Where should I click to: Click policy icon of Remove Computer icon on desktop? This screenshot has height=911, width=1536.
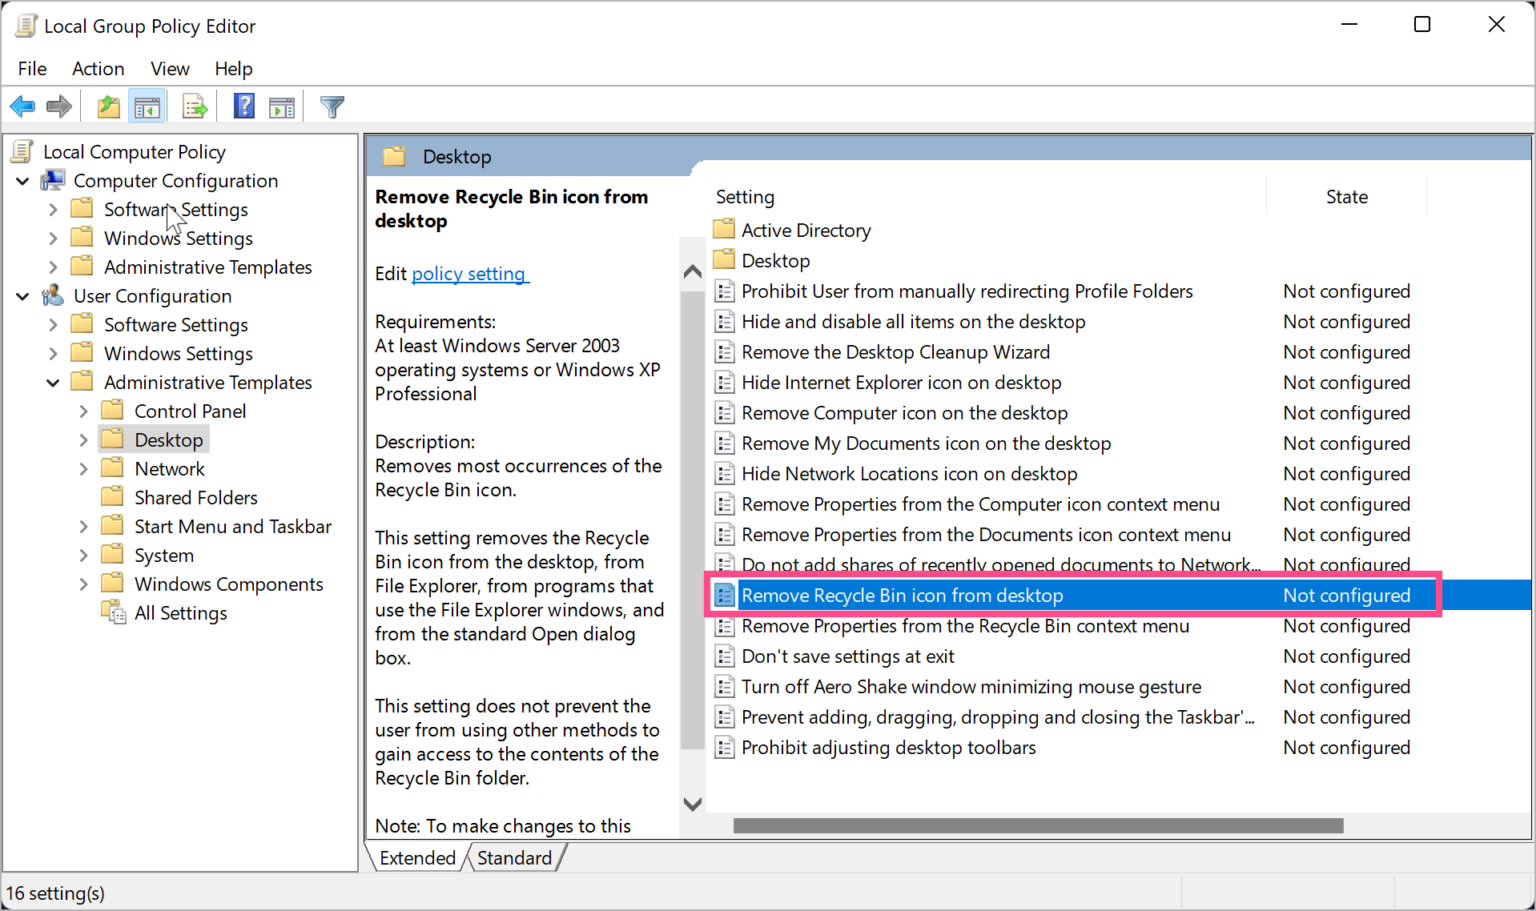(x=725, y=413)
